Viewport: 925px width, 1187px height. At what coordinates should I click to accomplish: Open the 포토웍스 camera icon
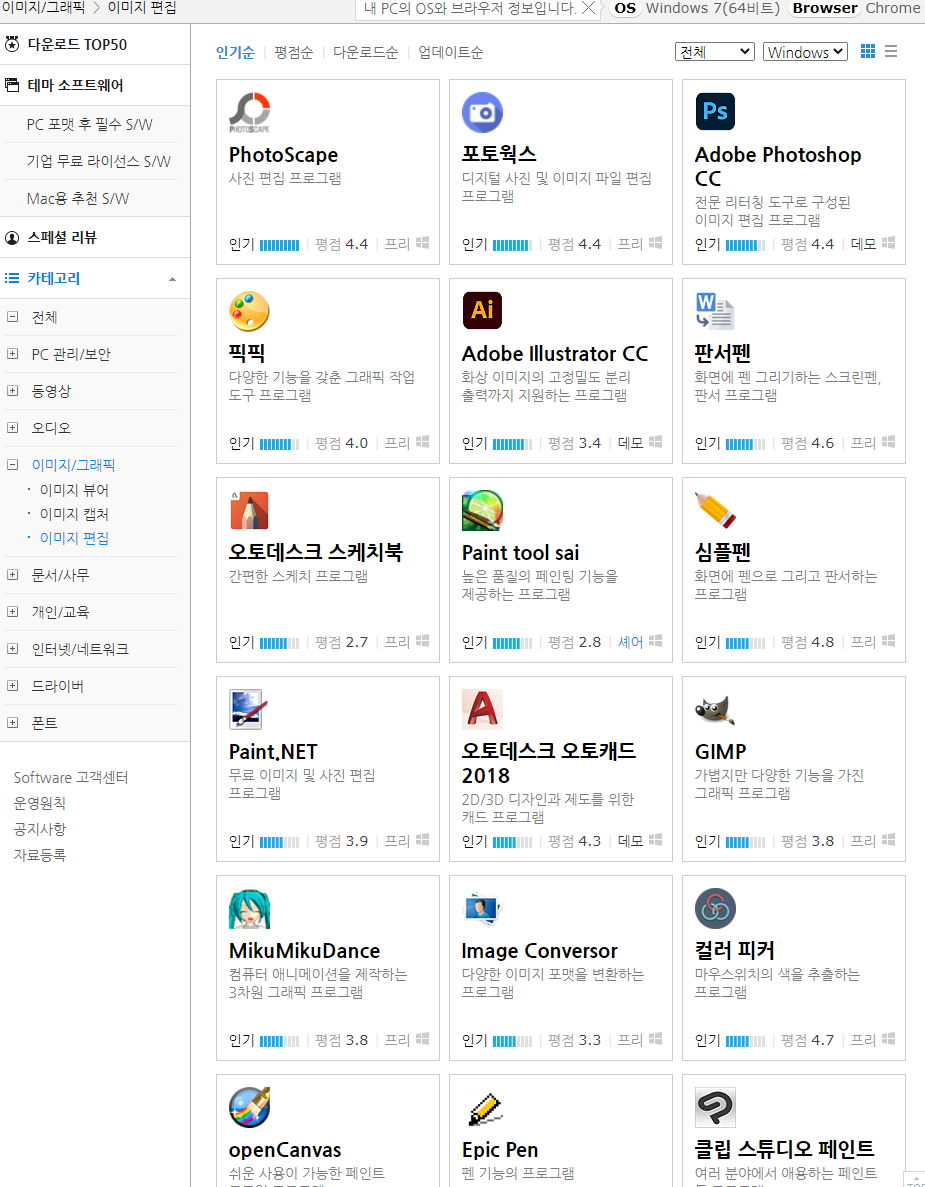482,112
